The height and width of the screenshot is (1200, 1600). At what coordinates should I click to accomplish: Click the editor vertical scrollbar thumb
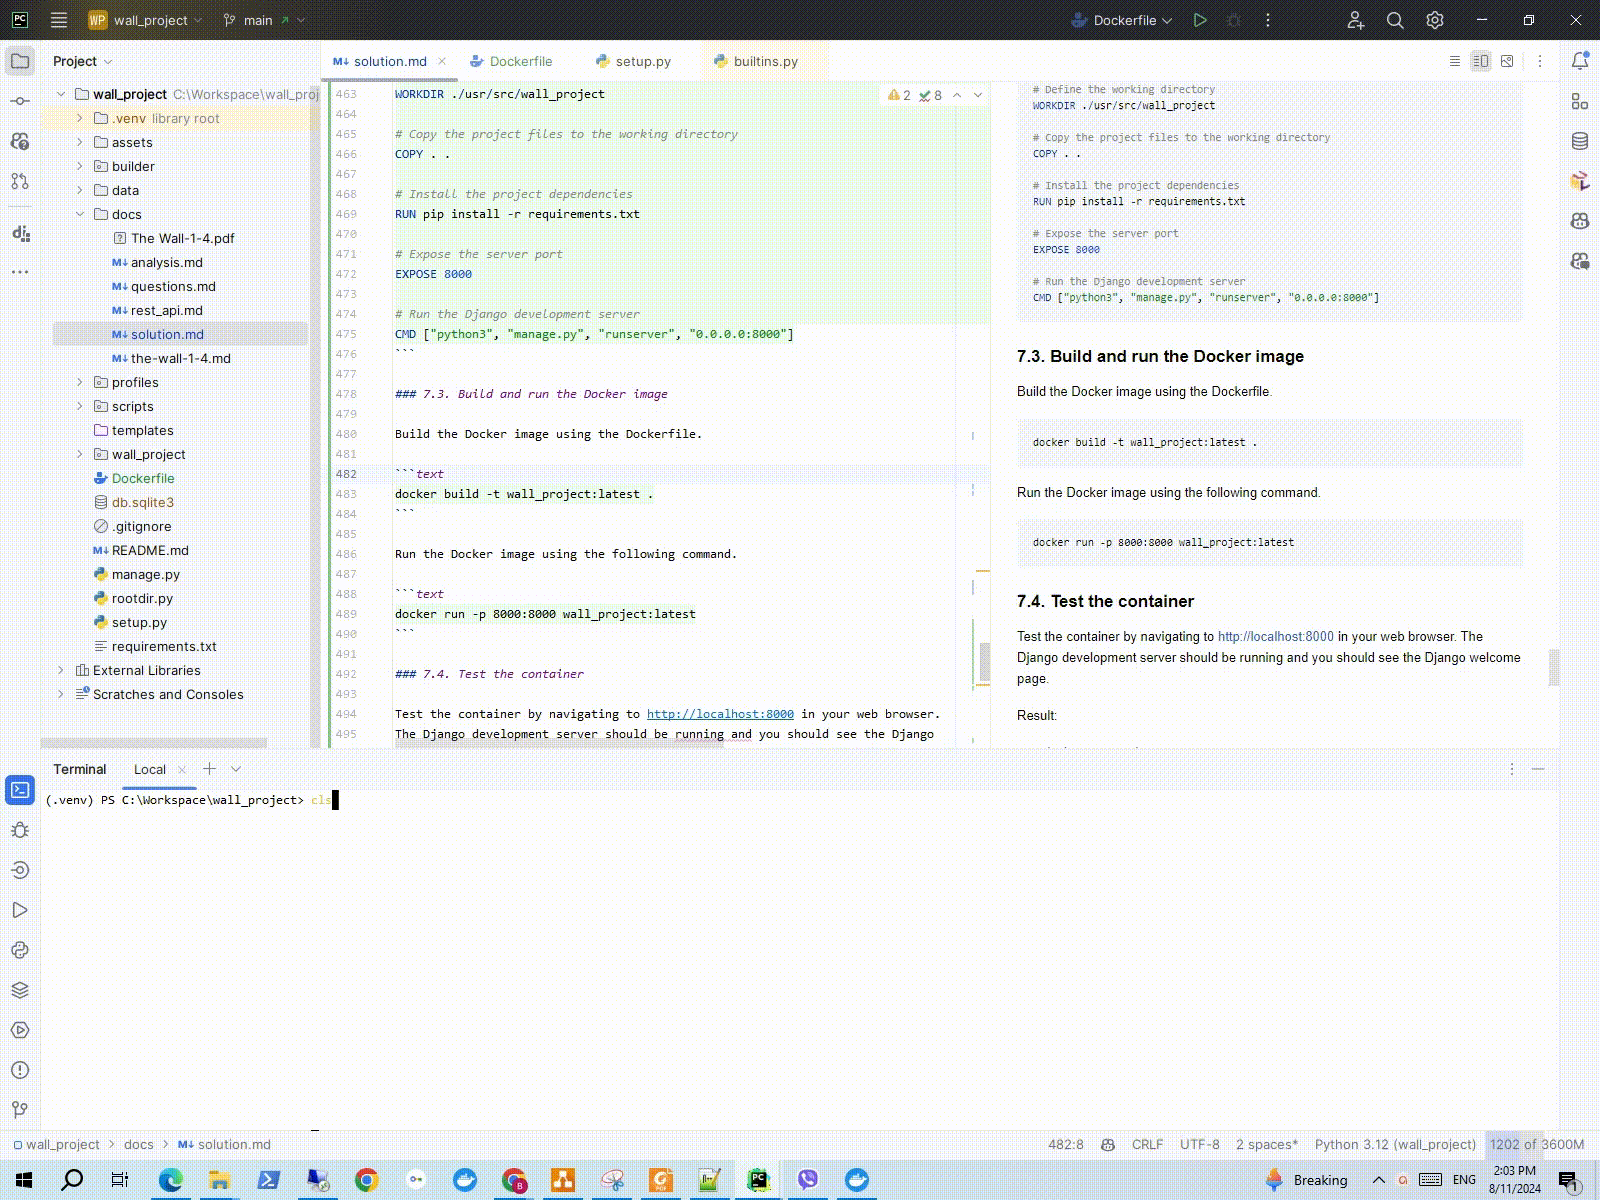pyautogui.click(x=985, y=661)
